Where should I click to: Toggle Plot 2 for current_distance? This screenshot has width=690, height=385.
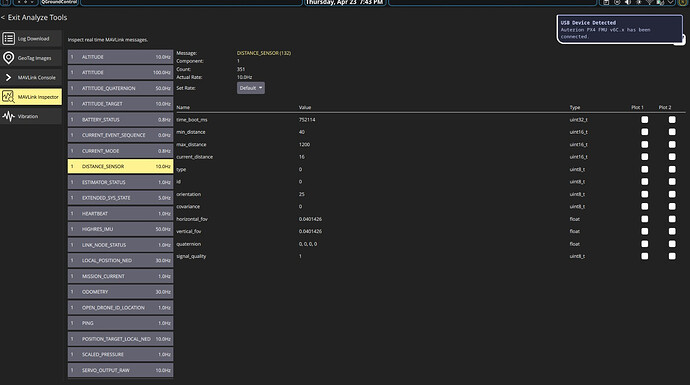click(672, 157)
